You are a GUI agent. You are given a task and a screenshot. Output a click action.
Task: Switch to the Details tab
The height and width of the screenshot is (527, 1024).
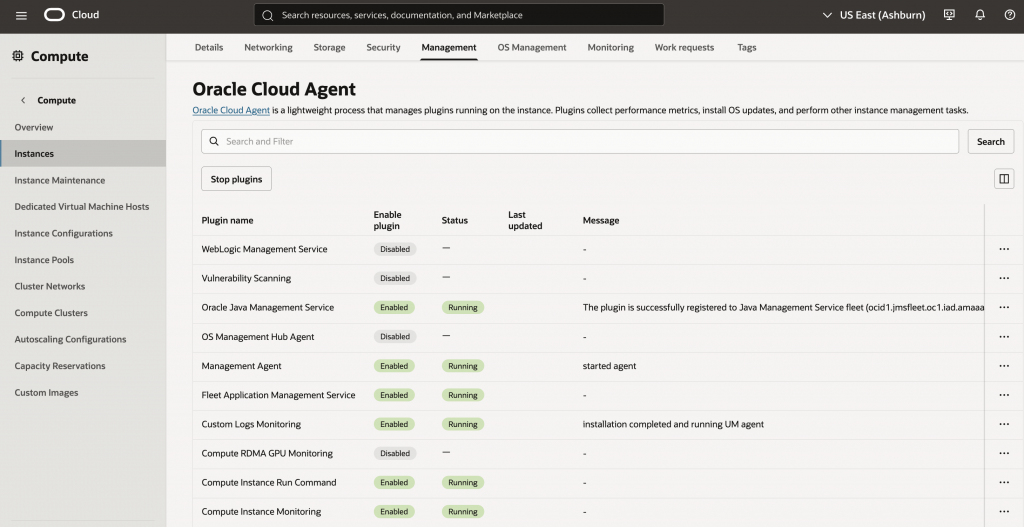[209, 47]
